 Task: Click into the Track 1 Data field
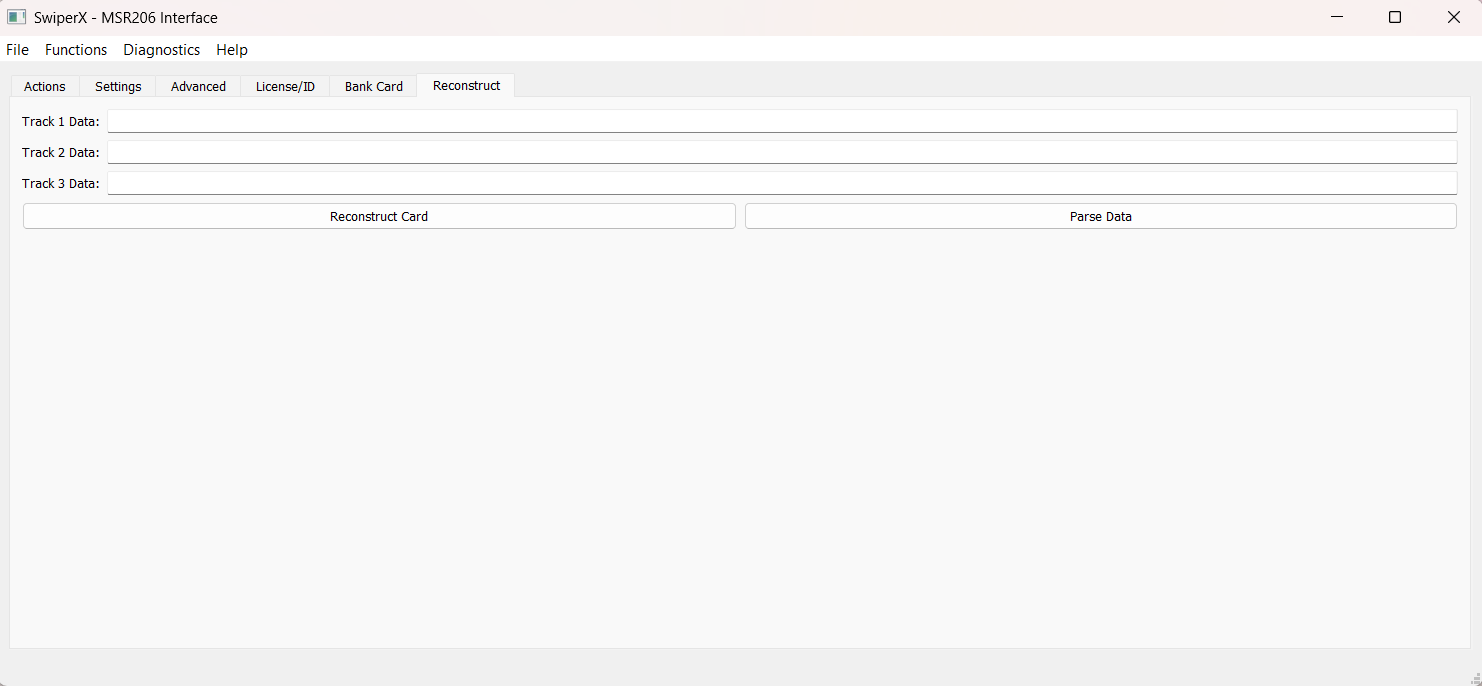click(x=782, y=121)
